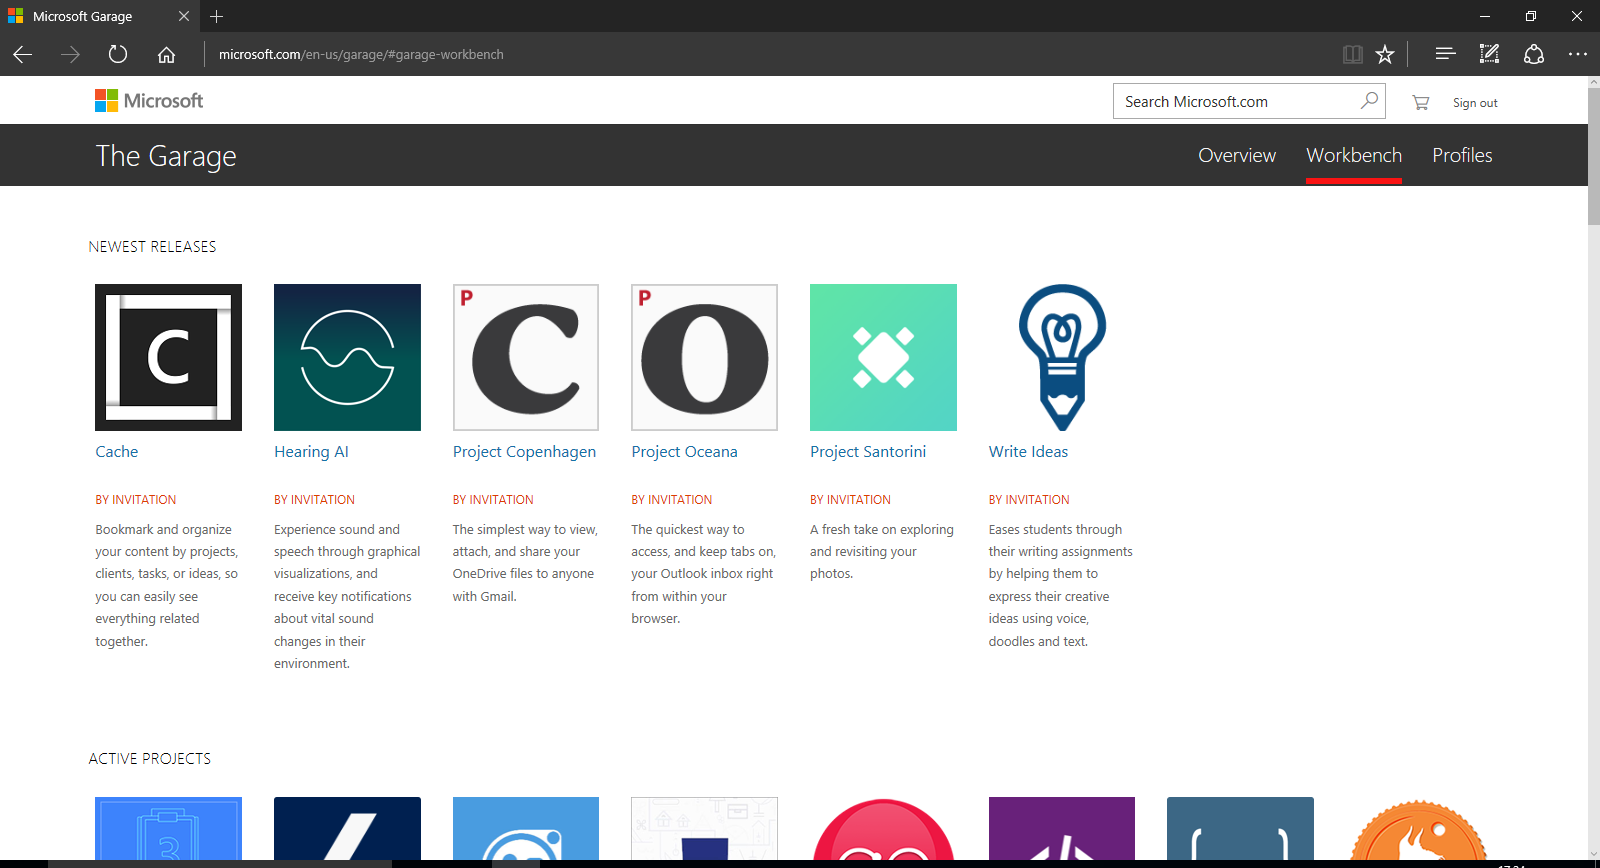1600x868 pixels.
Task: Open the dark navy slash project icon
Action: click(347, 829)
